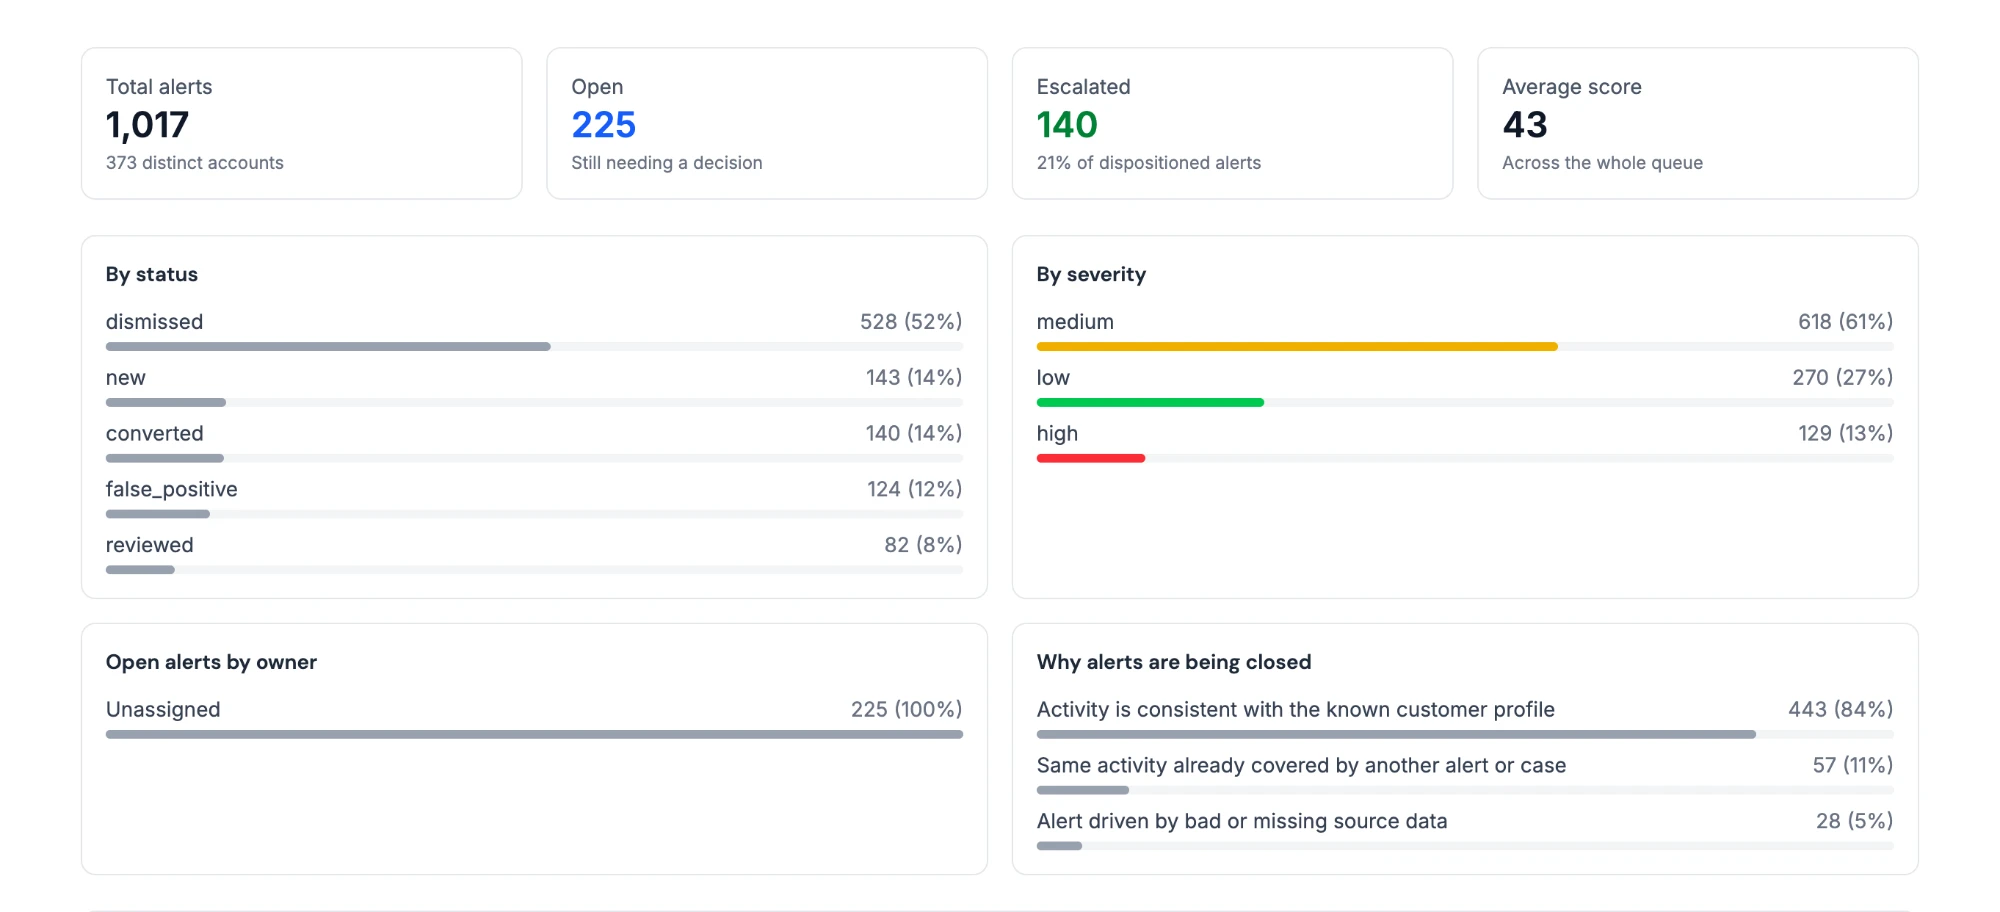Image resolution: width=2000 pixels, height=912 pixels.
Task: Click the 'reviewed' status label
Action: click(150, 545)
